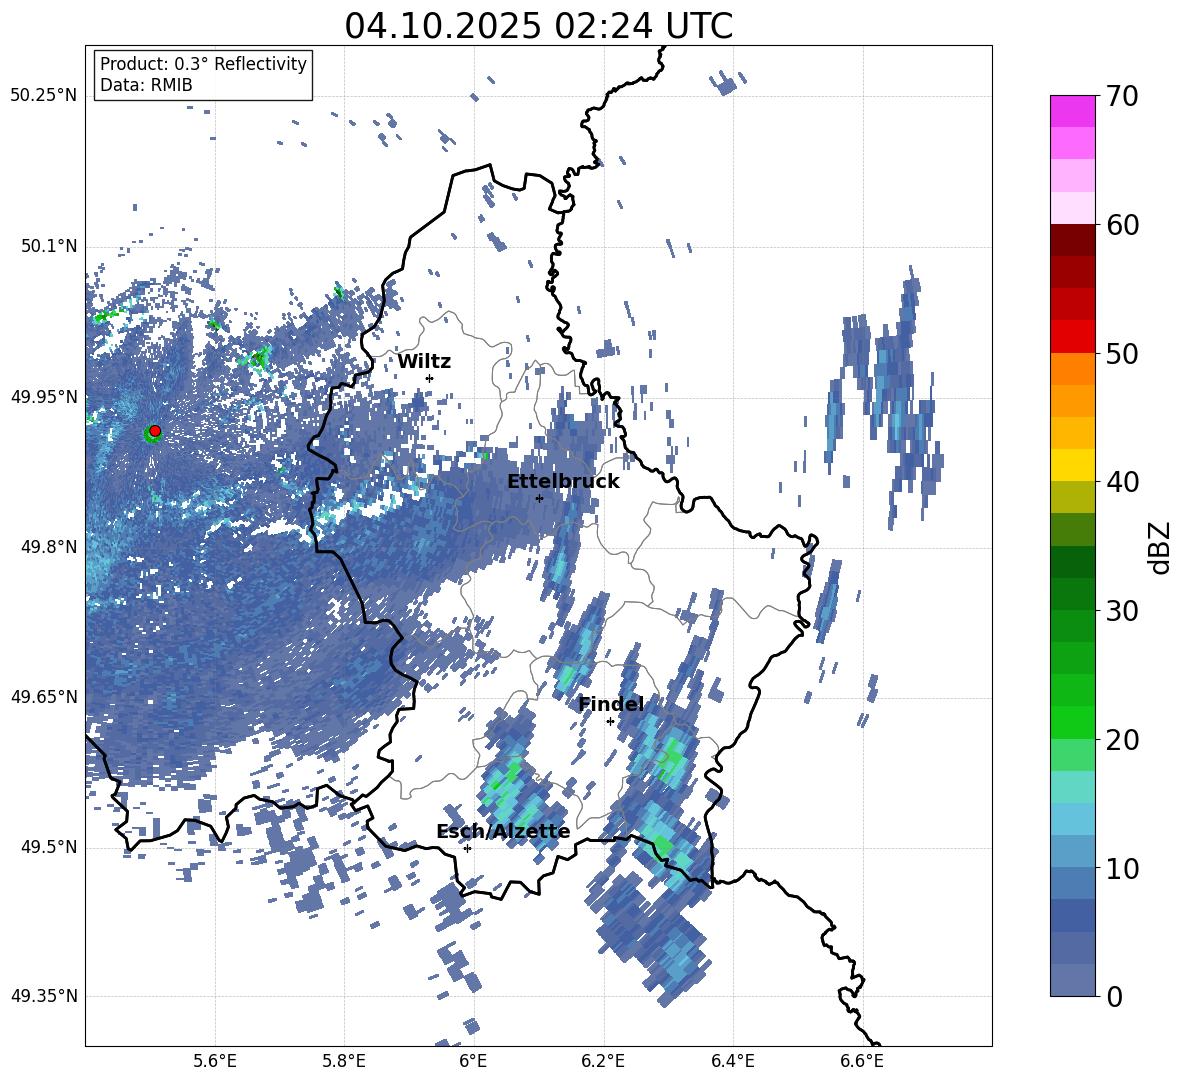Click the 50.1°N latitude label
This screenshot has height=1081, width=1184.
(49, 247)
